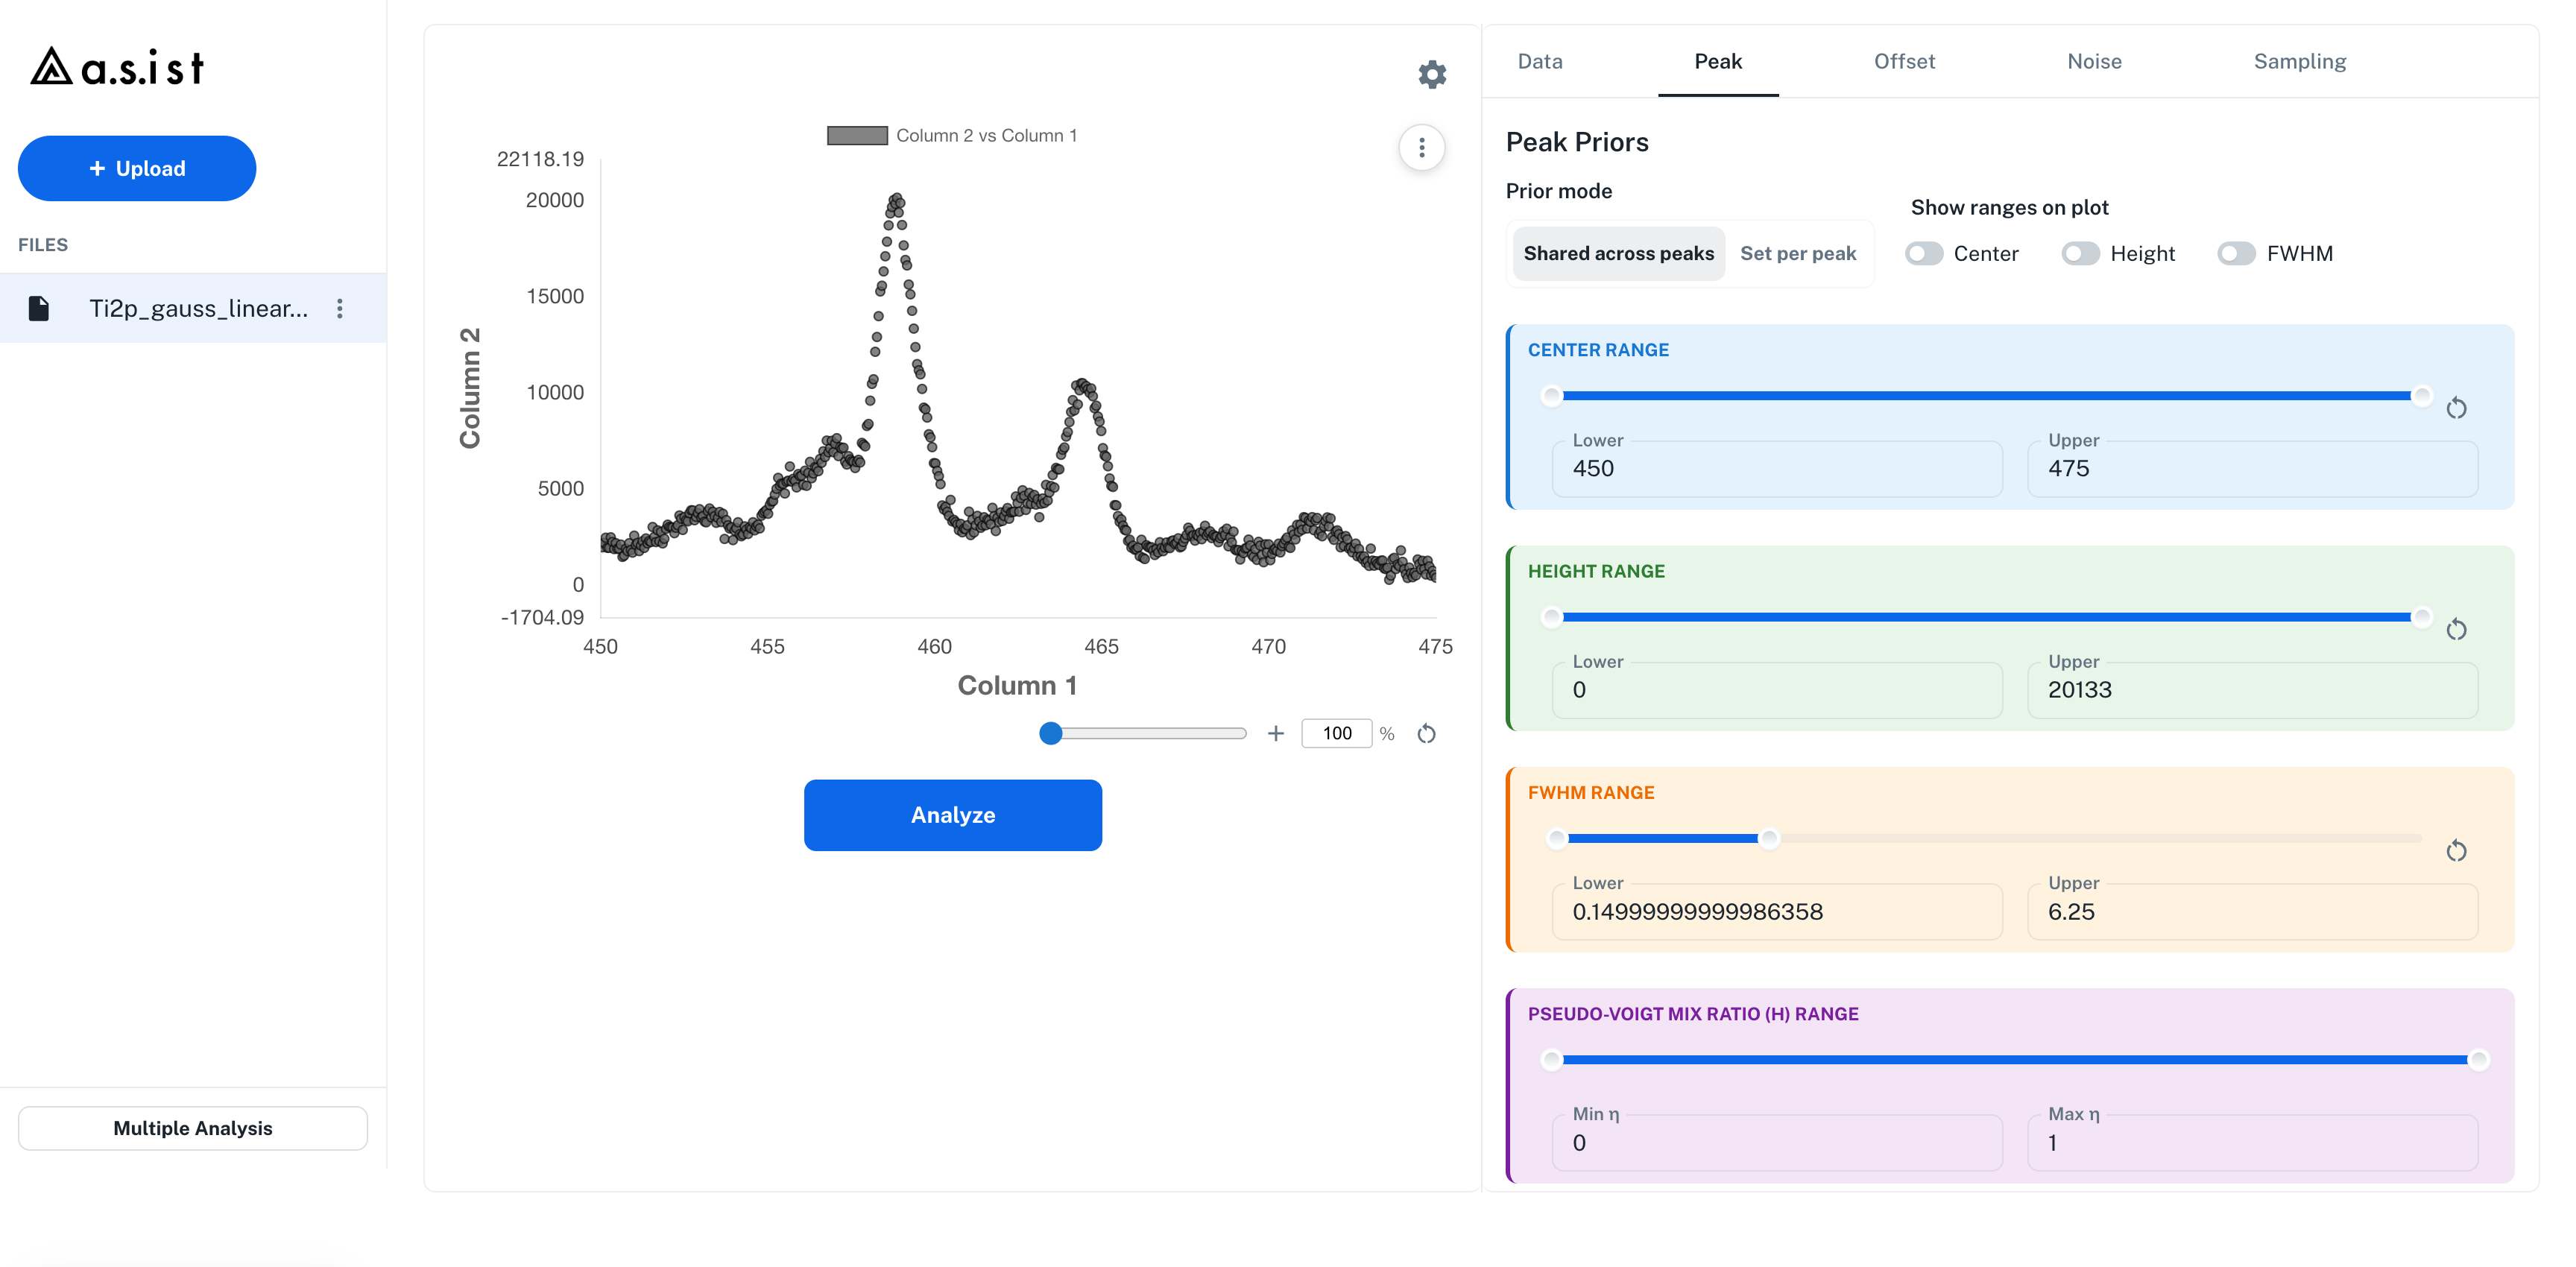Select Set per peak prior mode
This screenshot has height=1267, width=2576.
coord(1797,254)
